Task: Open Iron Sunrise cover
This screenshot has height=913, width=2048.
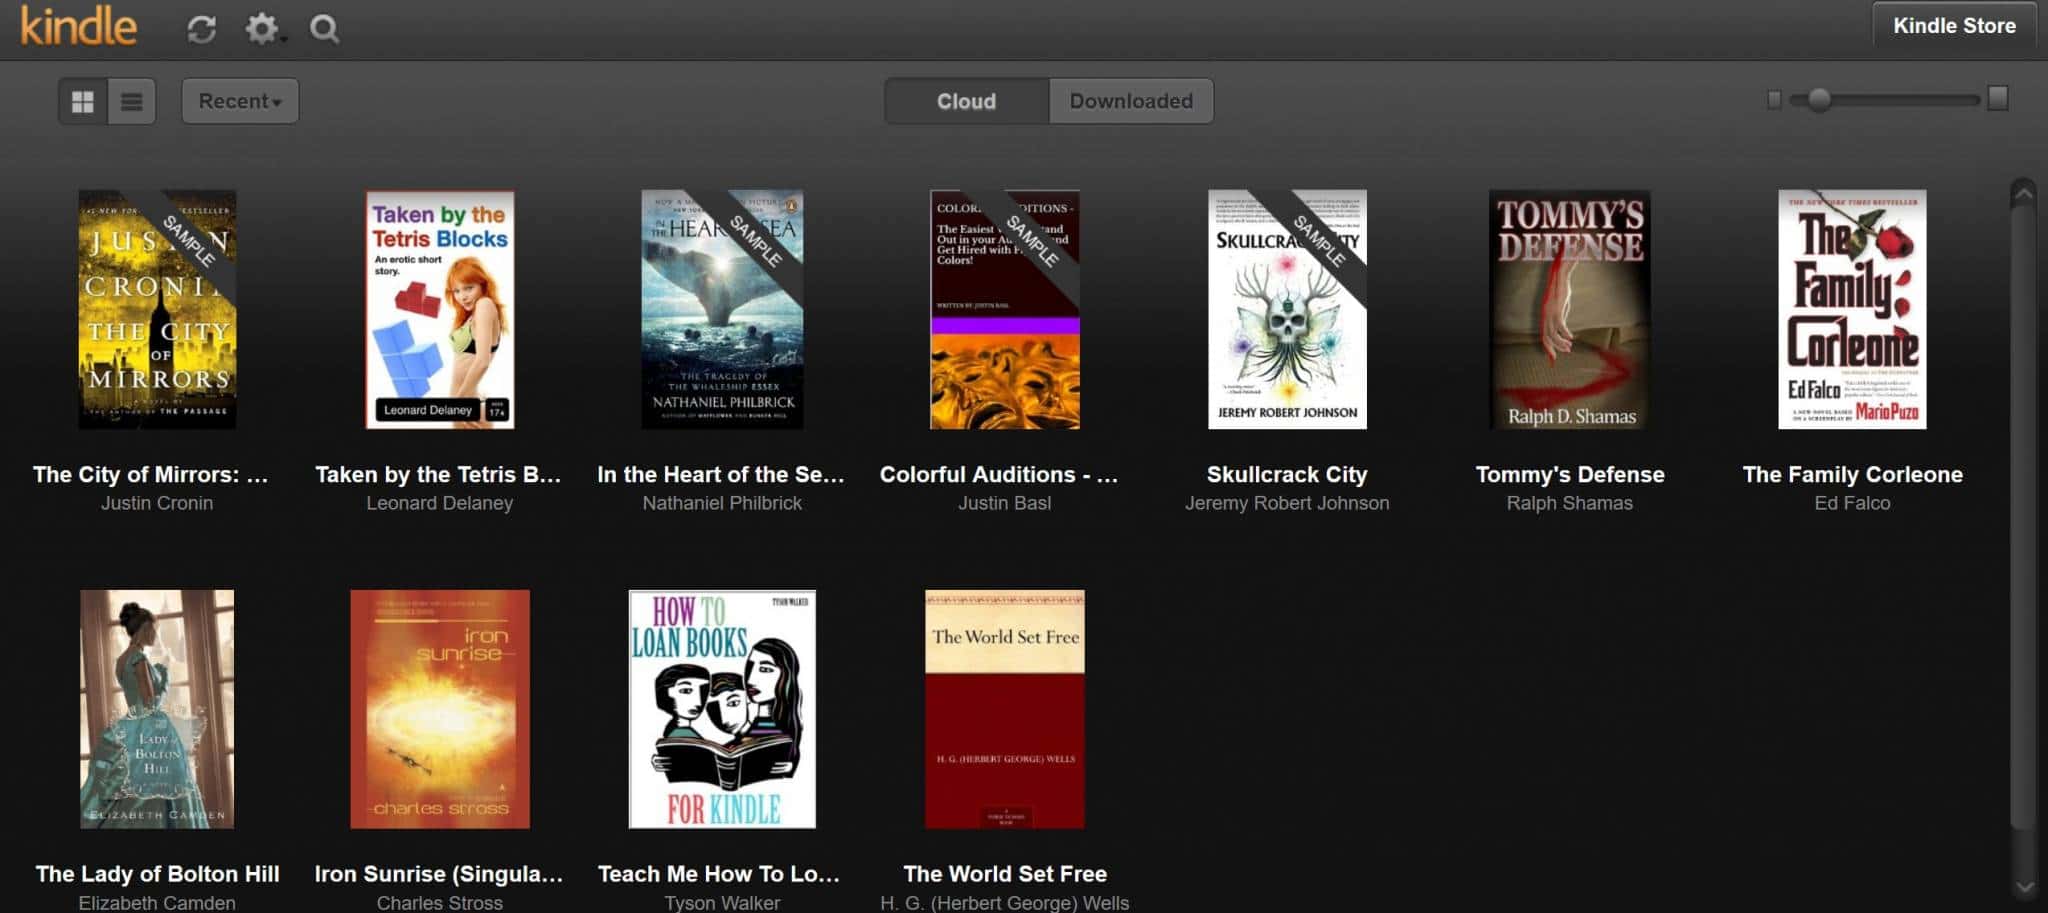Action: click(440, 709)
